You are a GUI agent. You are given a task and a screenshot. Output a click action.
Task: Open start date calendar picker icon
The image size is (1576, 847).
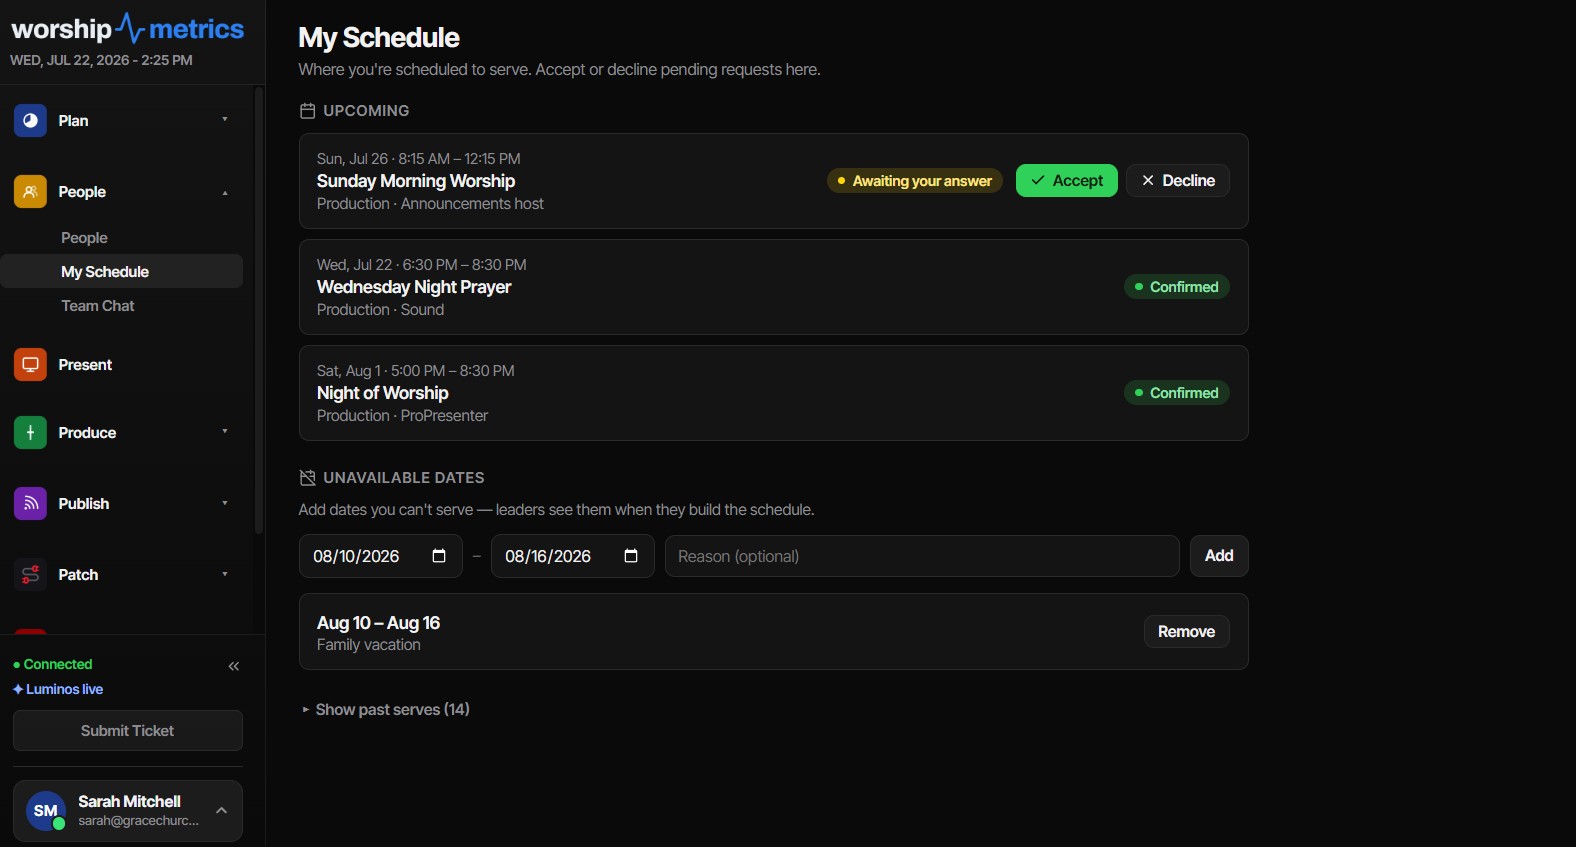coord(439,556)
